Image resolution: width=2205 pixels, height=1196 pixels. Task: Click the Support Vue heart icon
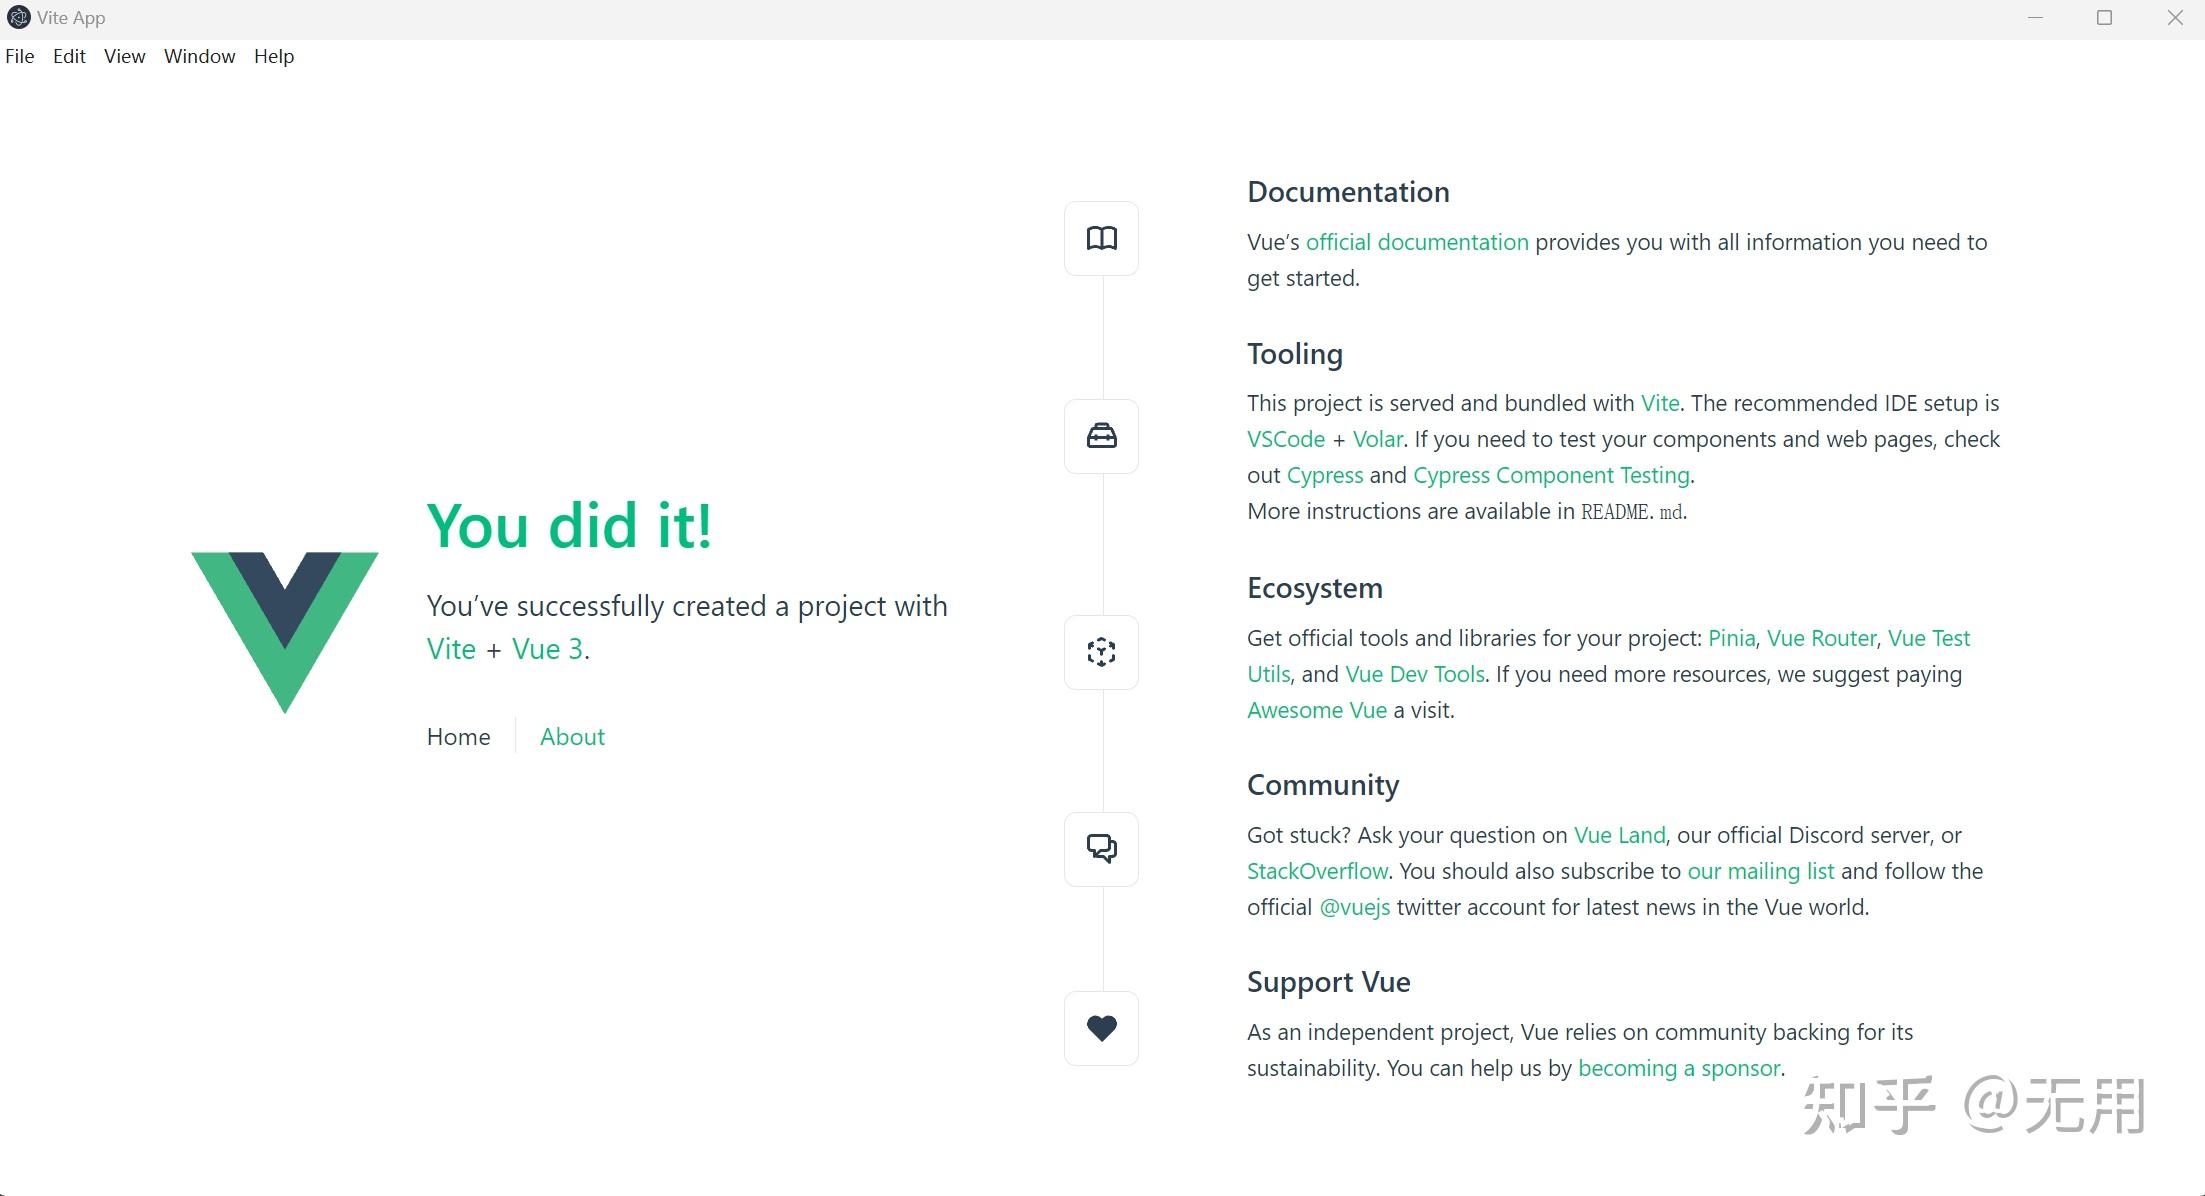(1101, 1028)
